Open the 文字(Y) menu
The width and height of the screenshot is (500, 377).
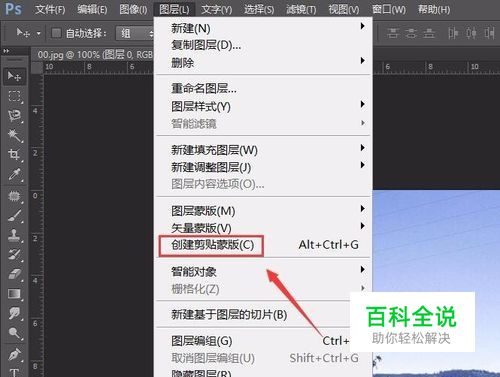pyautogui.click(x=217, y=10)
